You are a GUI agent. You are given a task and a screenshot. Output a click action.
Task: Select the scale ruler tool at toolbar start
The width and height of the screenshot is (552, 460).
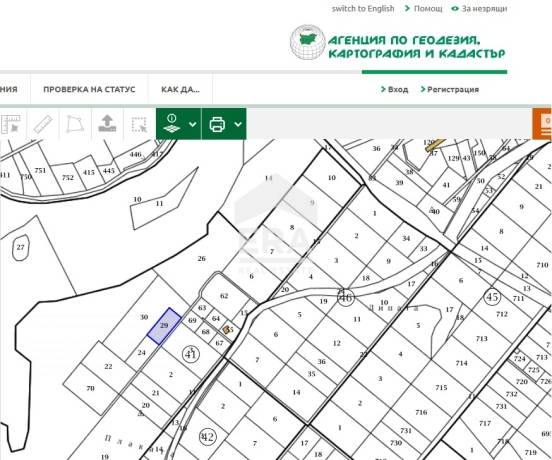pos(11,124)
